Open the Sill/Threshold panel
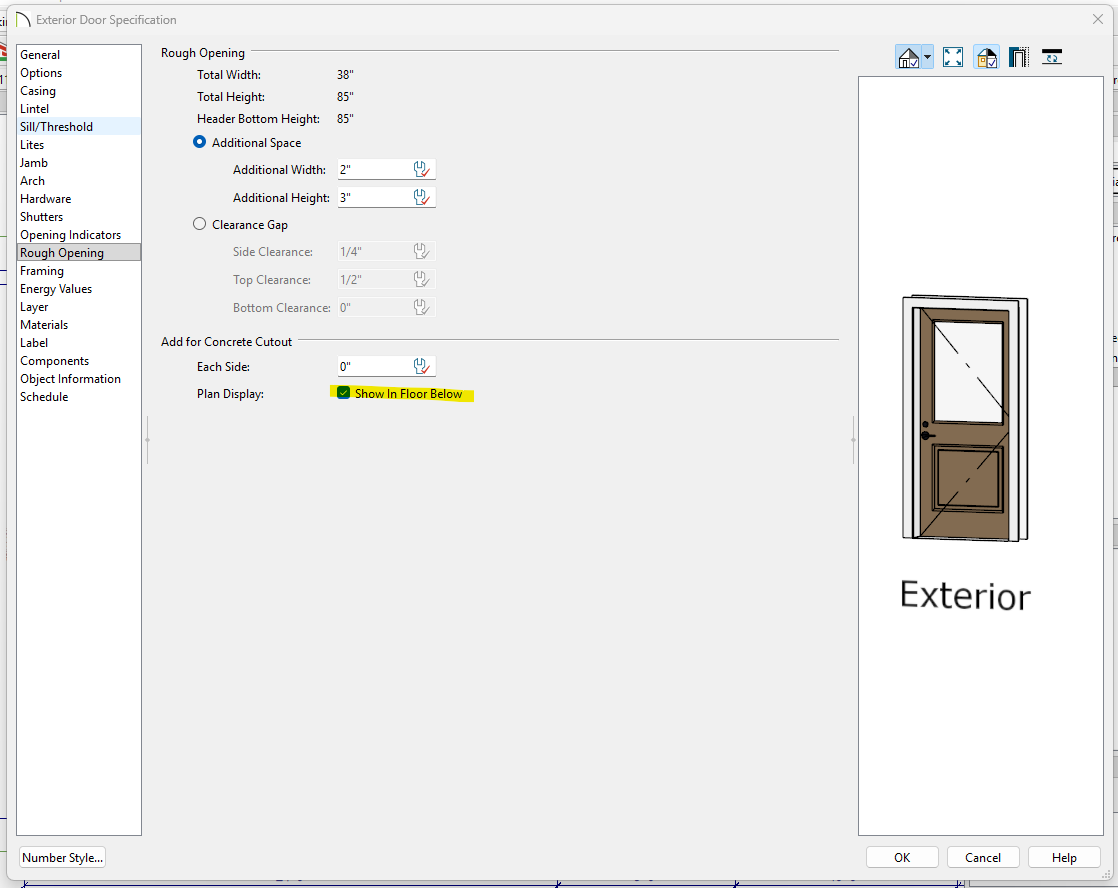This screenshot has height=888, width=1118. pos(56,127)
